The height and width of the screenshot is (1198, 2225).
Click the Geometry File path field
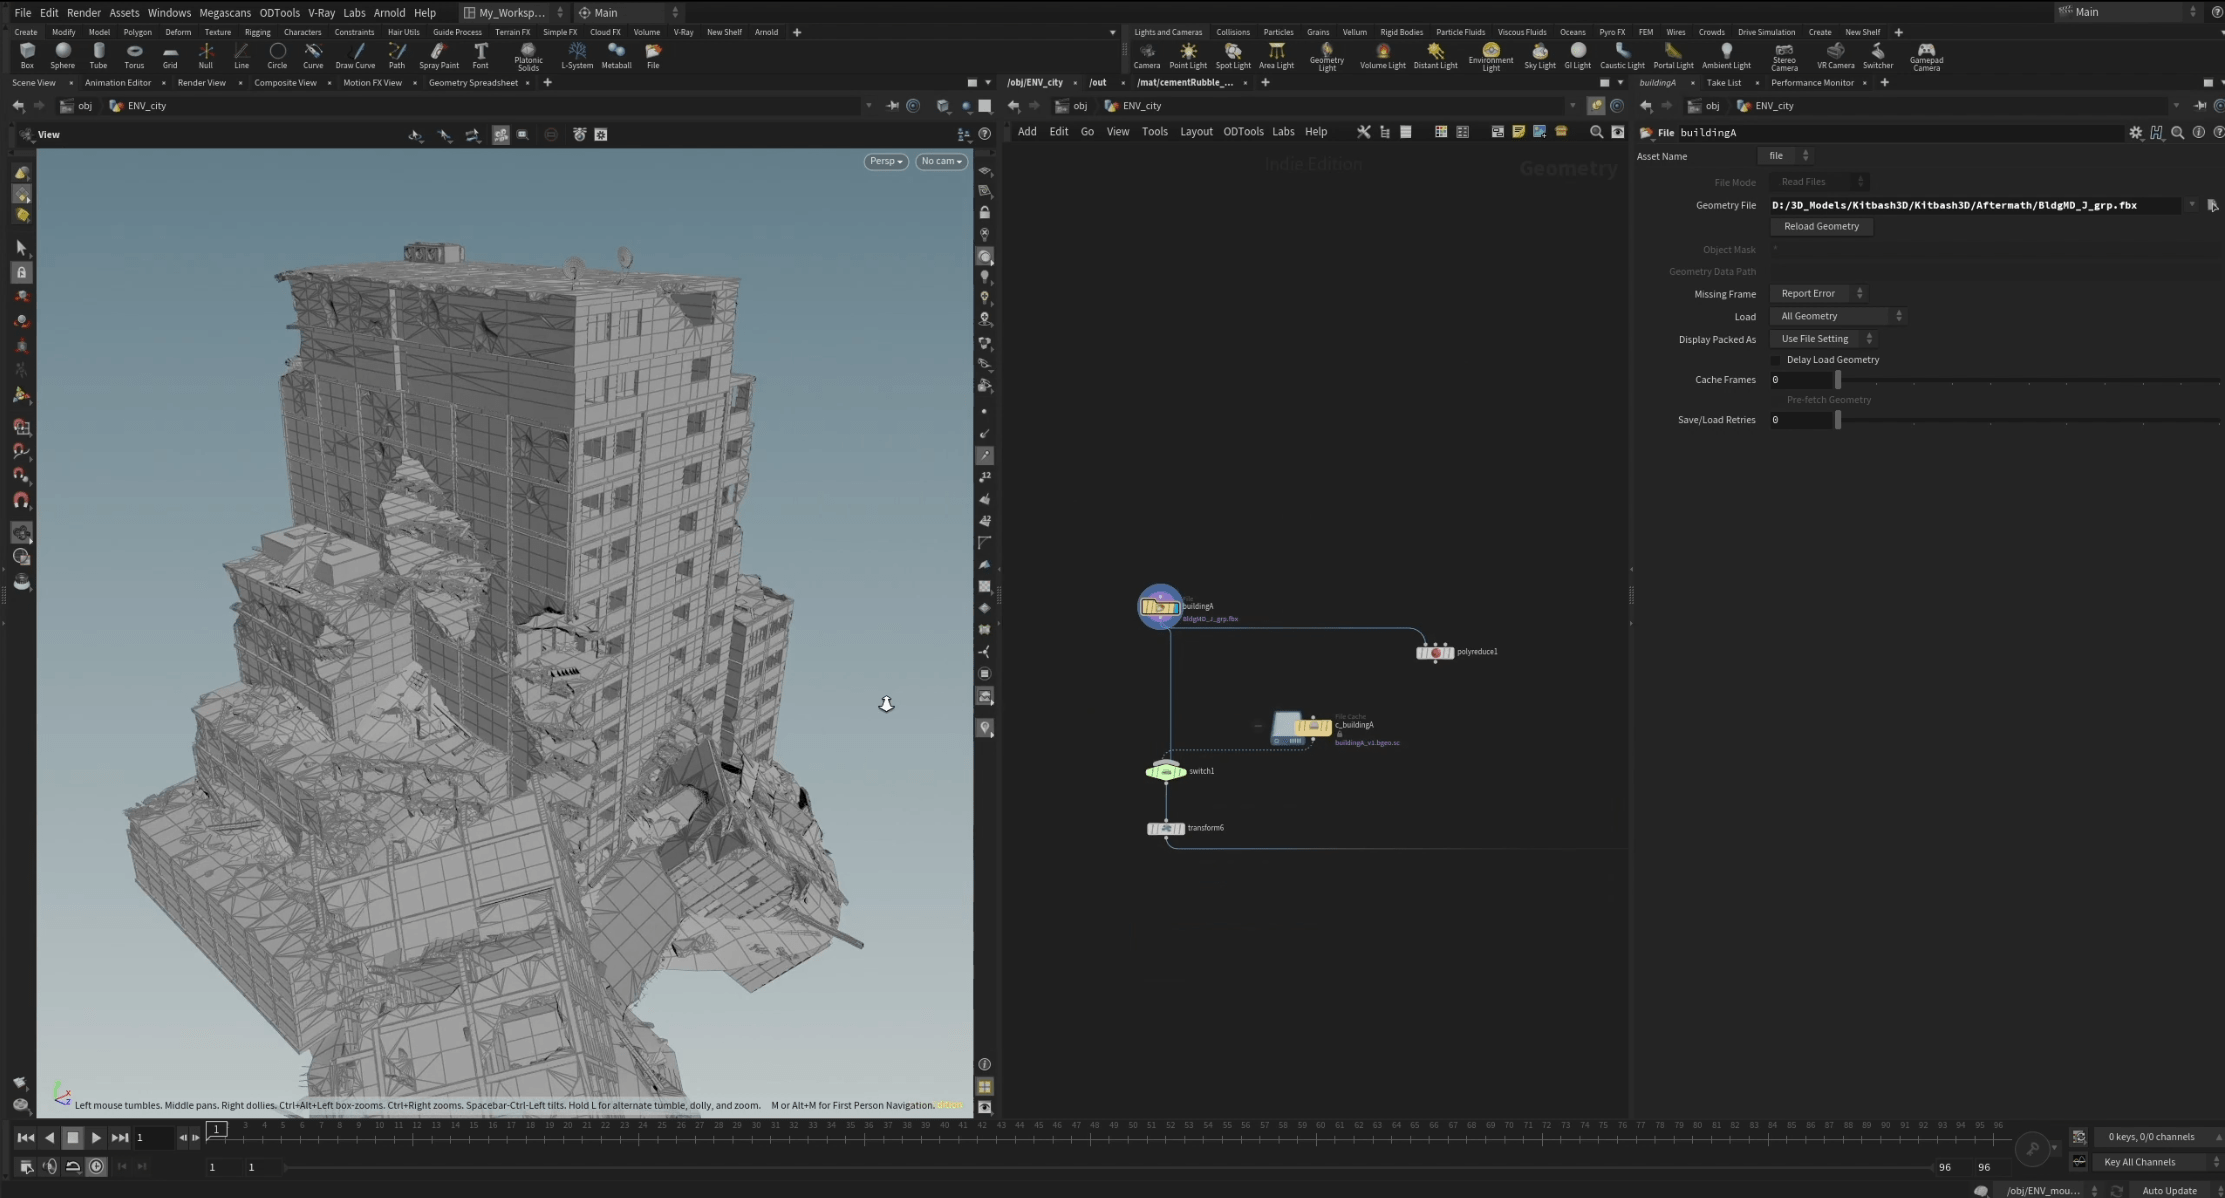tap(1976, 205)
